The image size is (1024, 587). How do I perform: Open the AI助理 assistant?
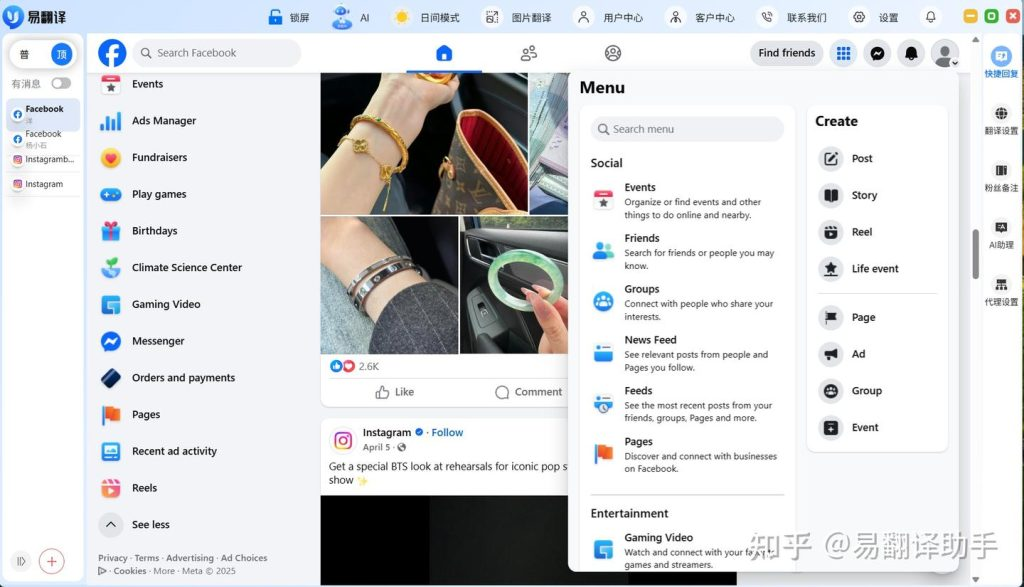click(x=1000, y=235)
